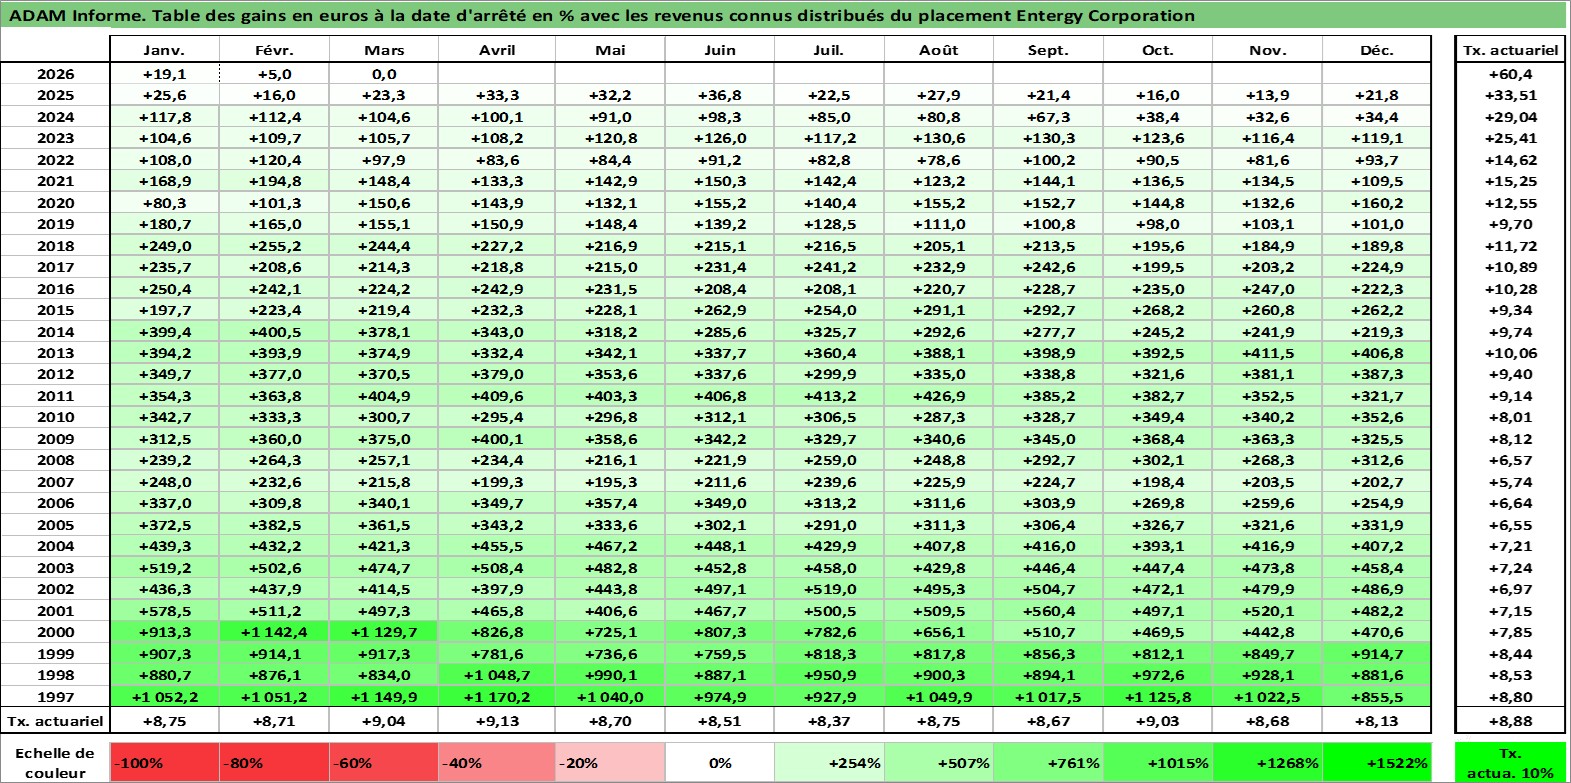Click the 0,0 cell in Mars 2026
Screen dimensions: 1571x783
[384, 74]
